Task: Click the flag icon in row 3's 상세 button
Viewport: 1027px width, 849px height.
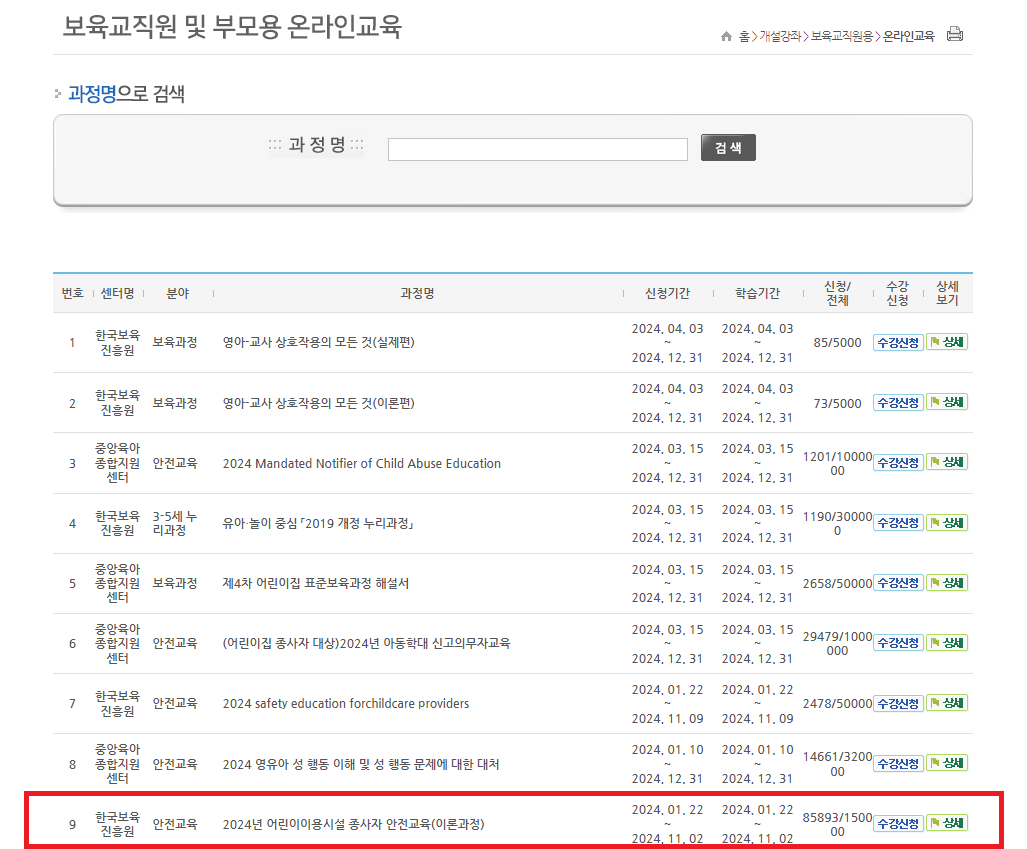Action: tap(934, 462)
